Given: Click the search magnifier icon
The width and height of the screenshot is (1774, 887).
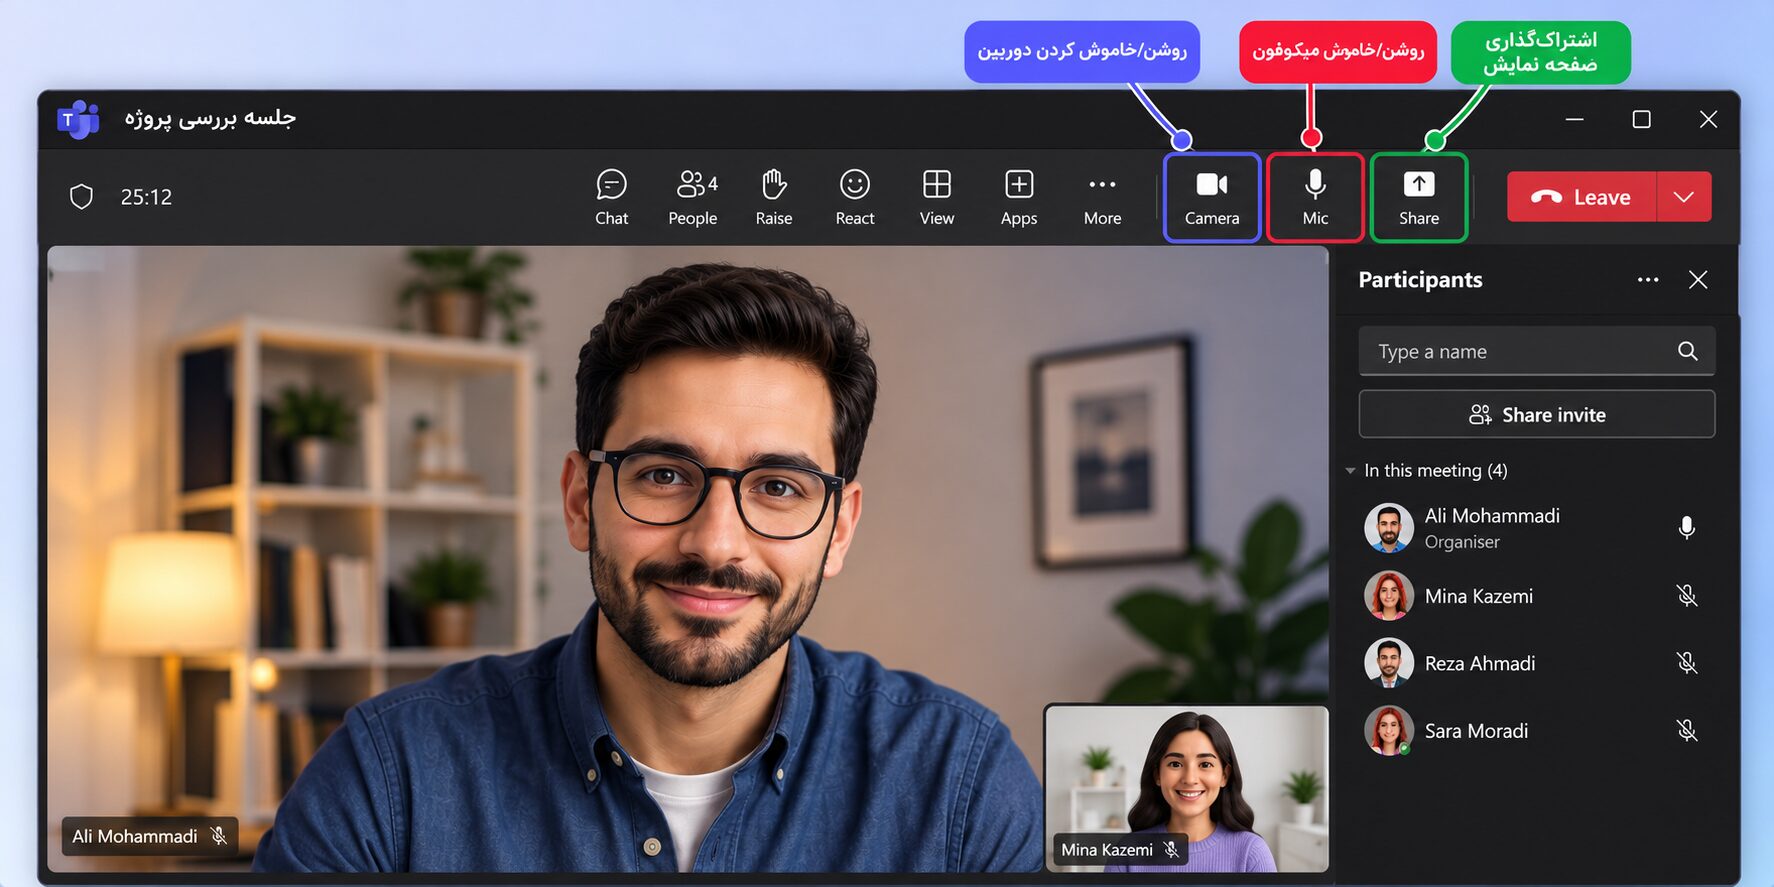Looking at the screenshot, I should click(x=1688, y=351).
